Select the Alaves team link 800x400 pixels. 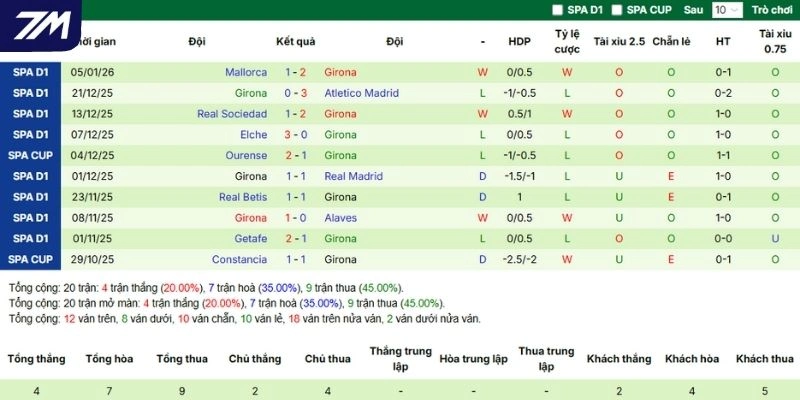coord(340,218)
